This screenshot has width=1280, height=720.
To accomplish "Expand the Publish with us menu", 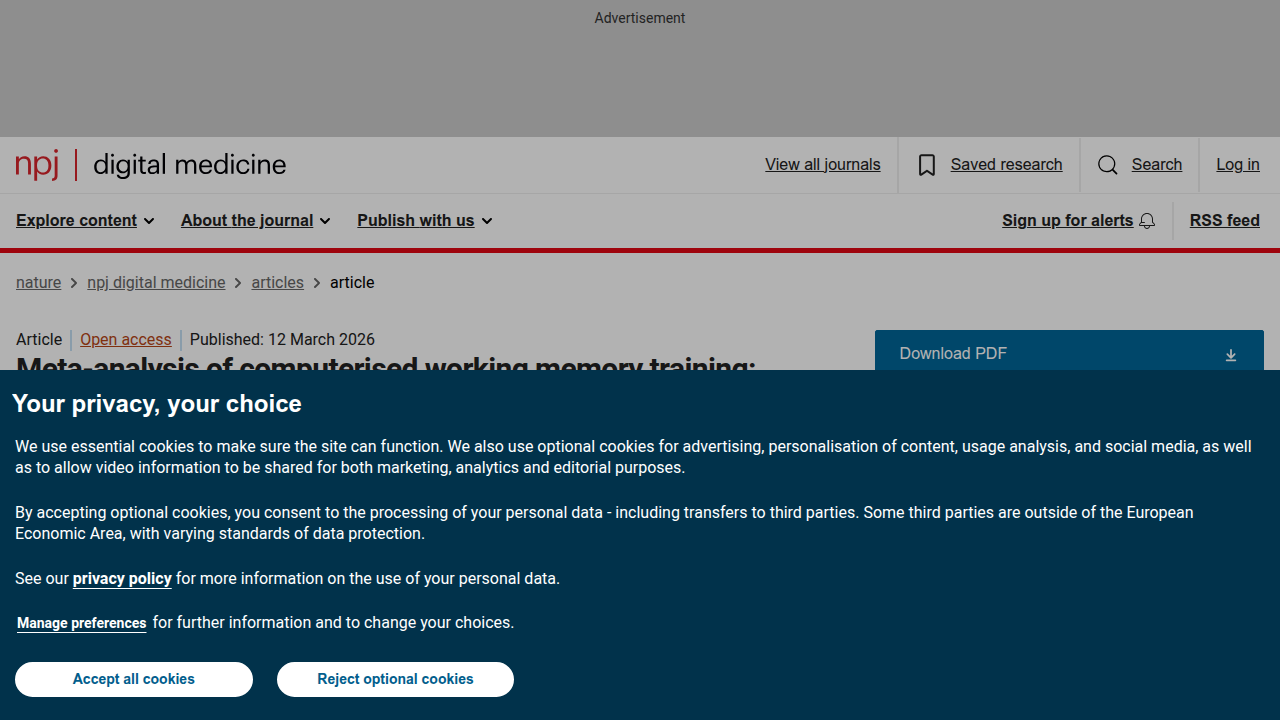I will (x=425, y=220).
